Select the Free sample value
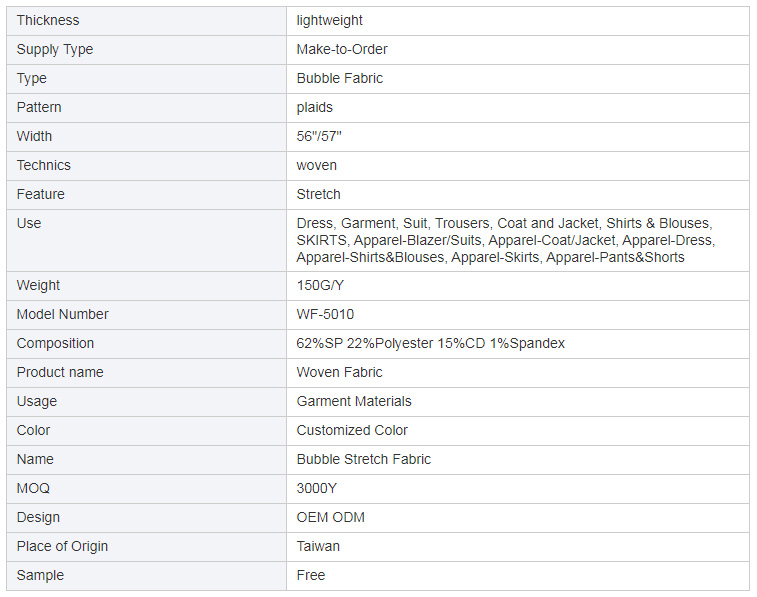Image resolution: width=757 pixels, height=597 pixels. pyautogui.click(x=311, y=575)
